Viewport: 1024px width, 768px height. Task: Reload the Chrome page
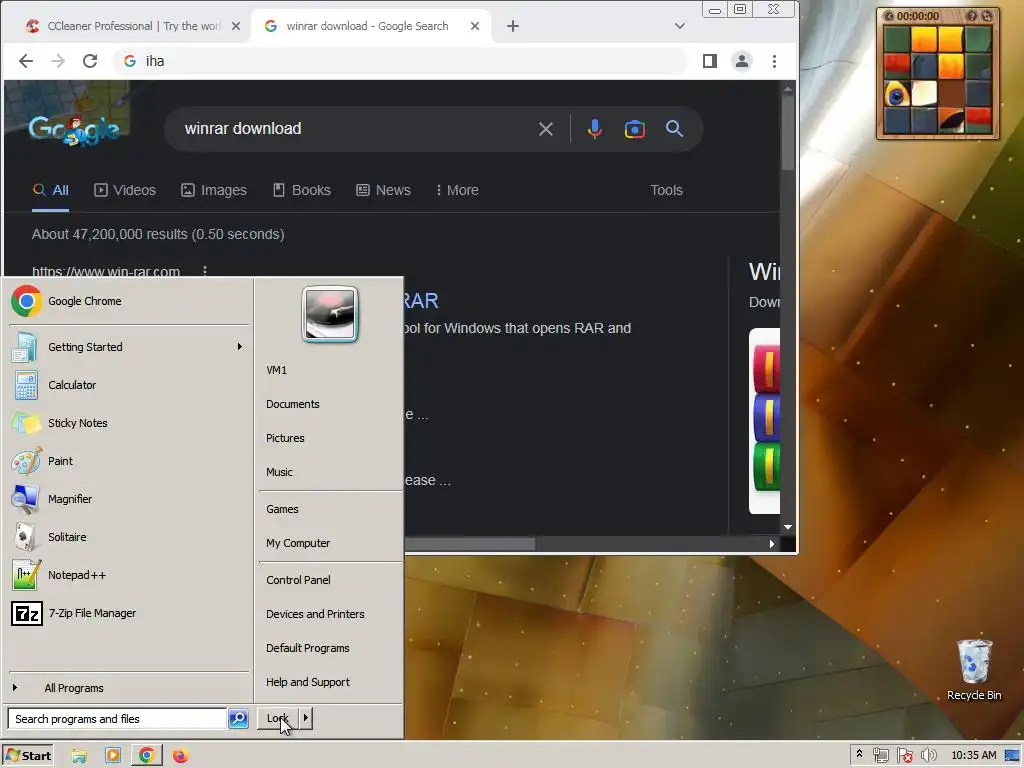[89, 61]
